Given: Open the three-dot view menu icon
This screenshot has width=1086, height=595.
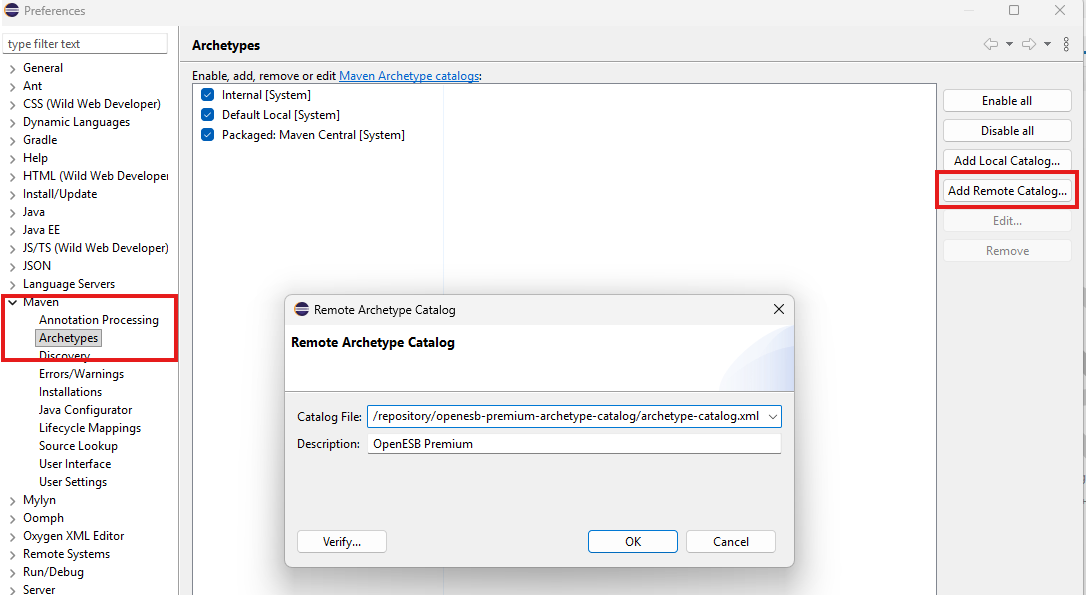Looking at the screenshot, I should 1066,44.
